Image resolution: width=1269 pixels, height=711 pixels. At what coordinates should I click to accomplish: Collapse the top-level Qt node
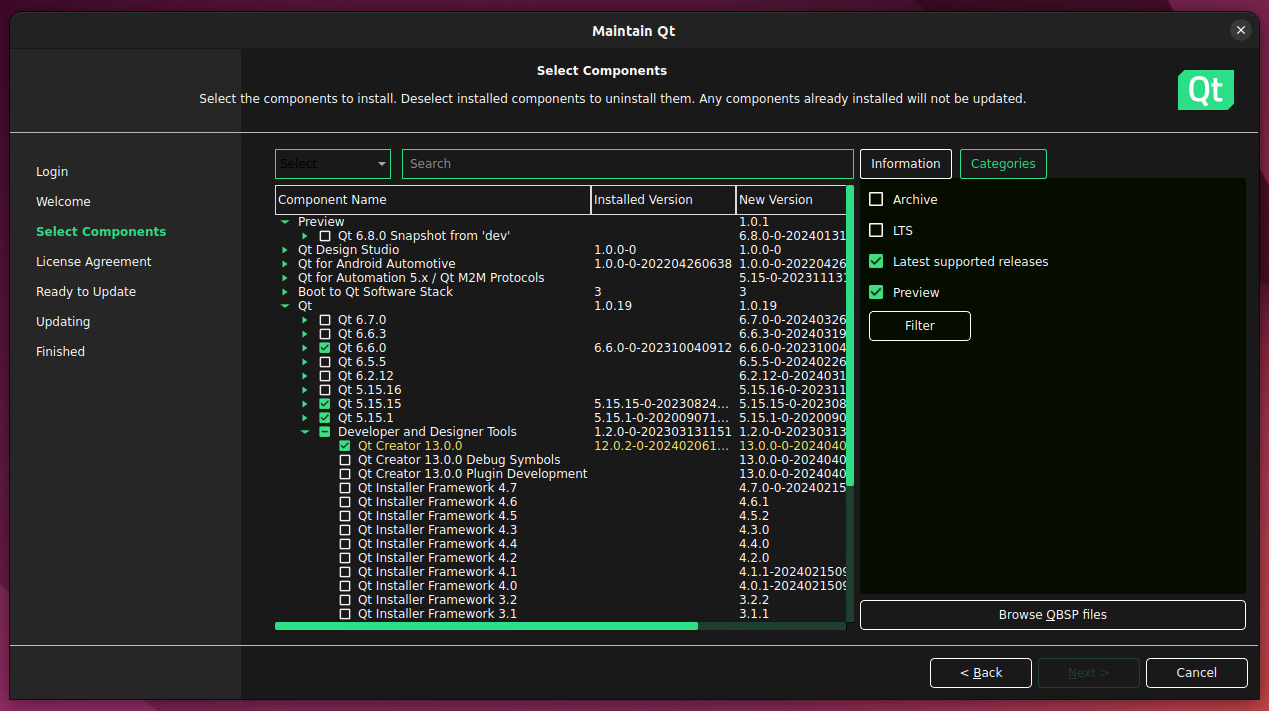pos(285,306)
